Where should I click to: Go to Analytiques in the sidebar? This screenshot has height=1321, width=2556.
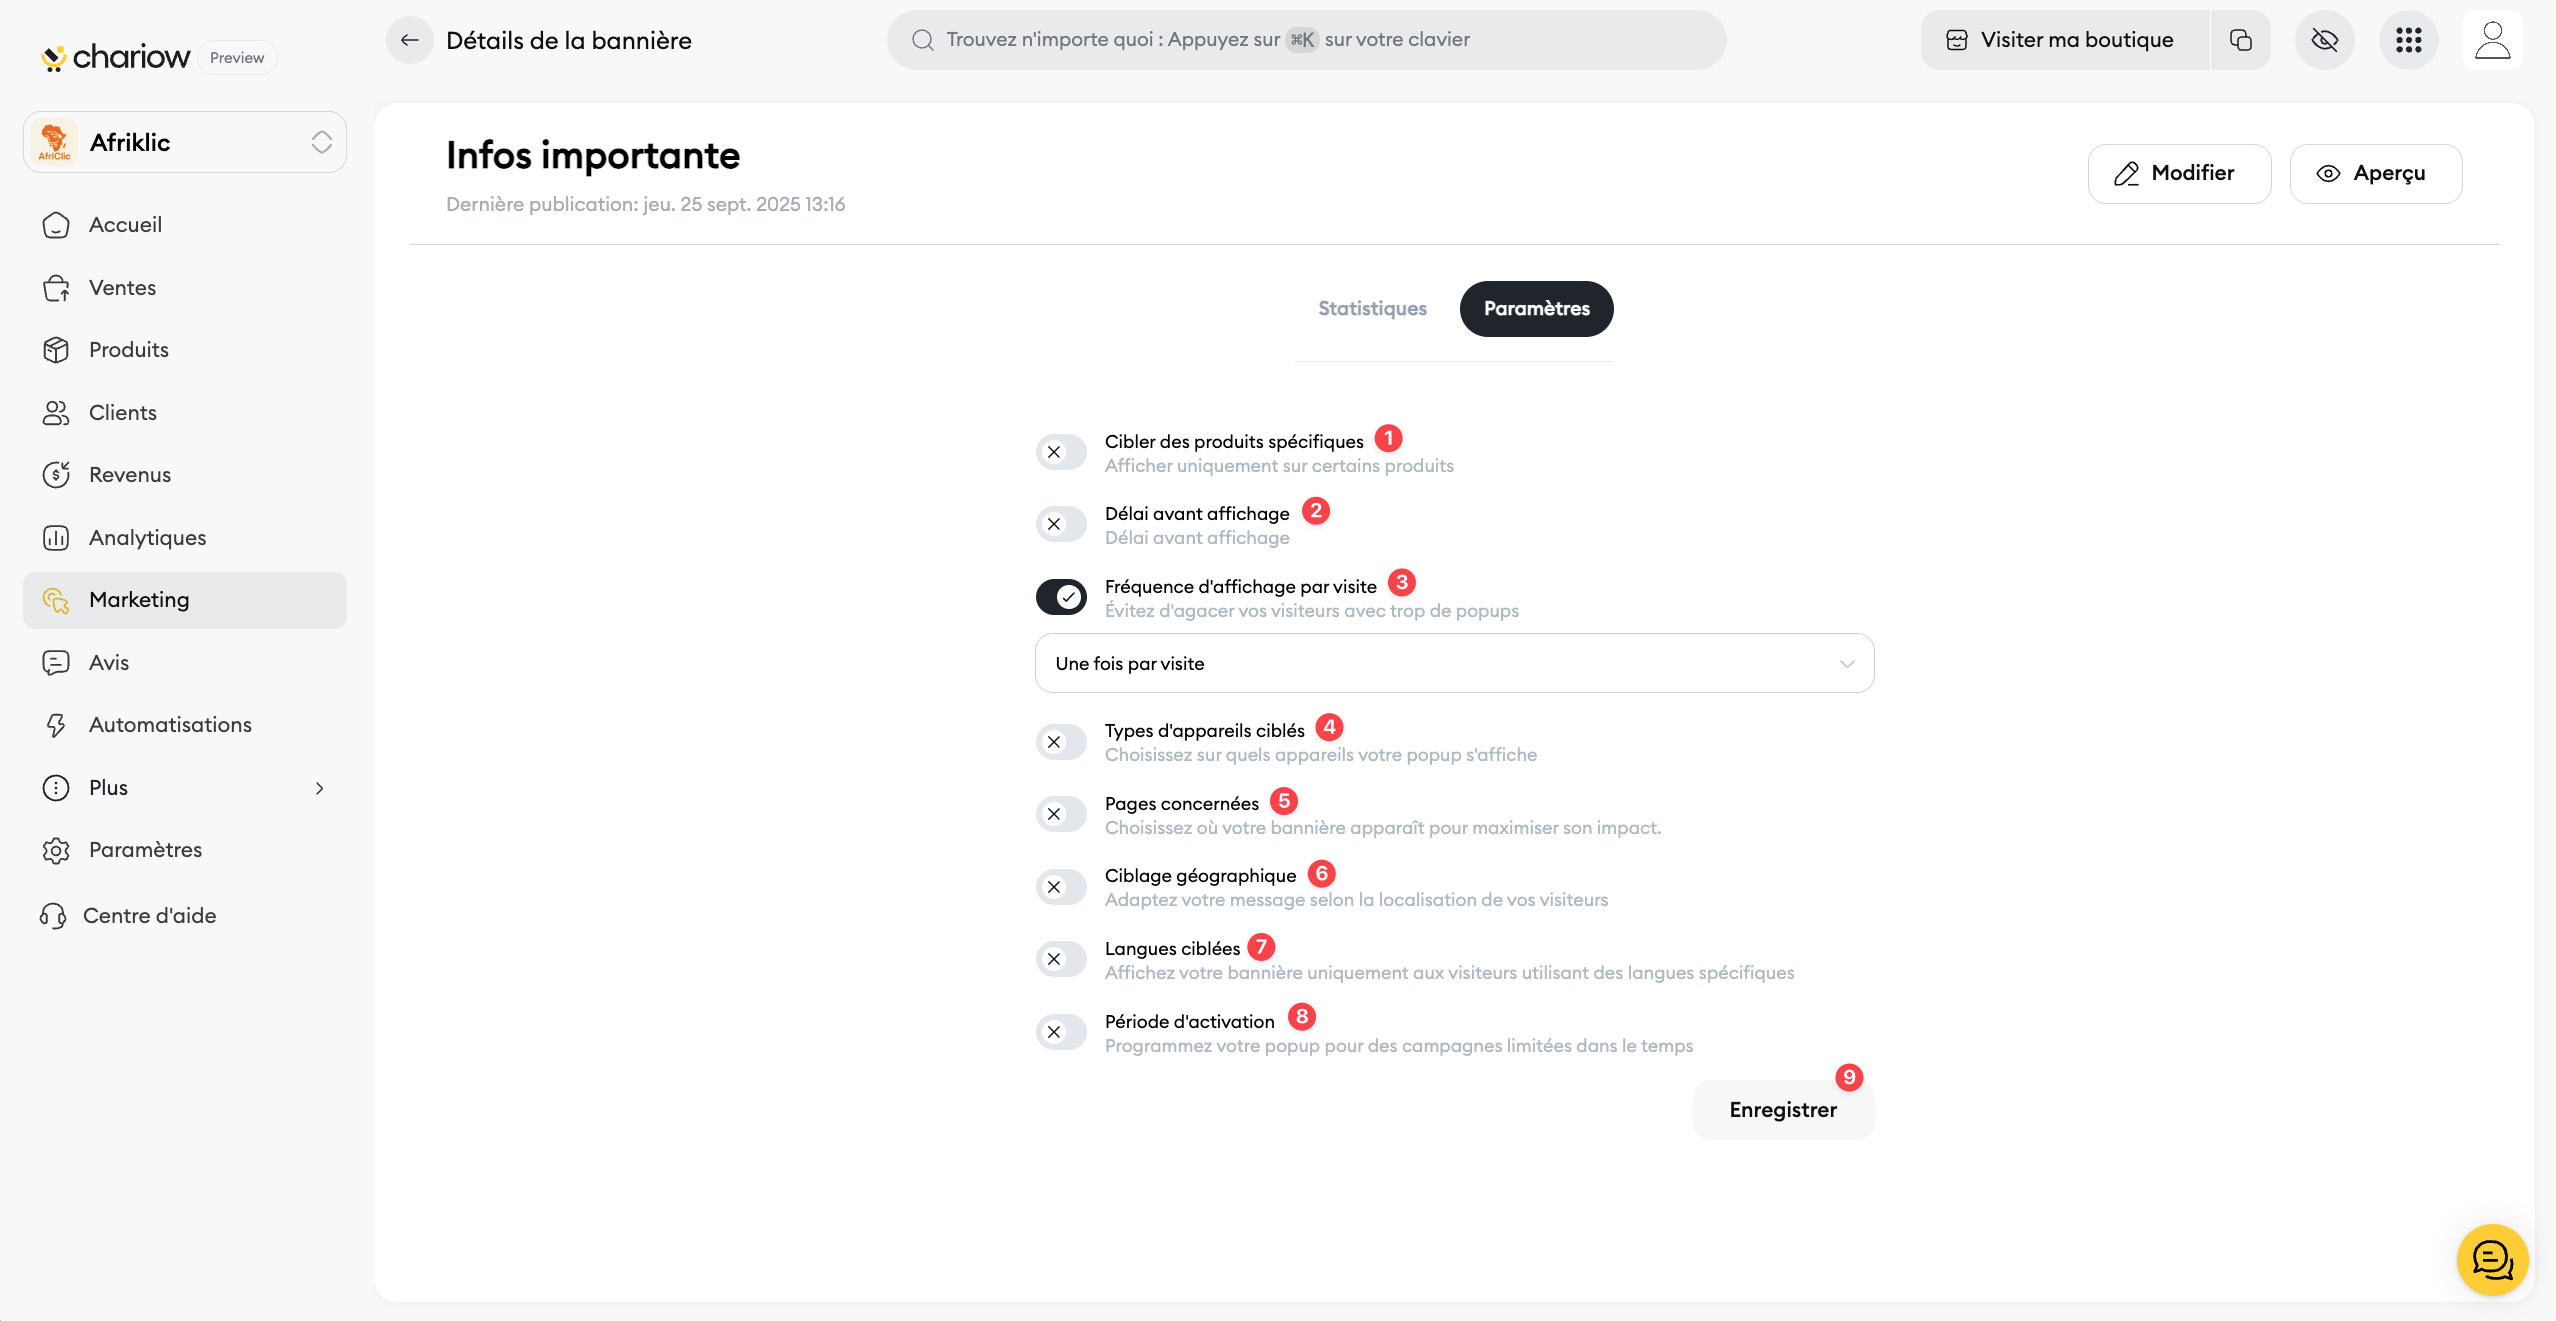[x=147, y=538]
